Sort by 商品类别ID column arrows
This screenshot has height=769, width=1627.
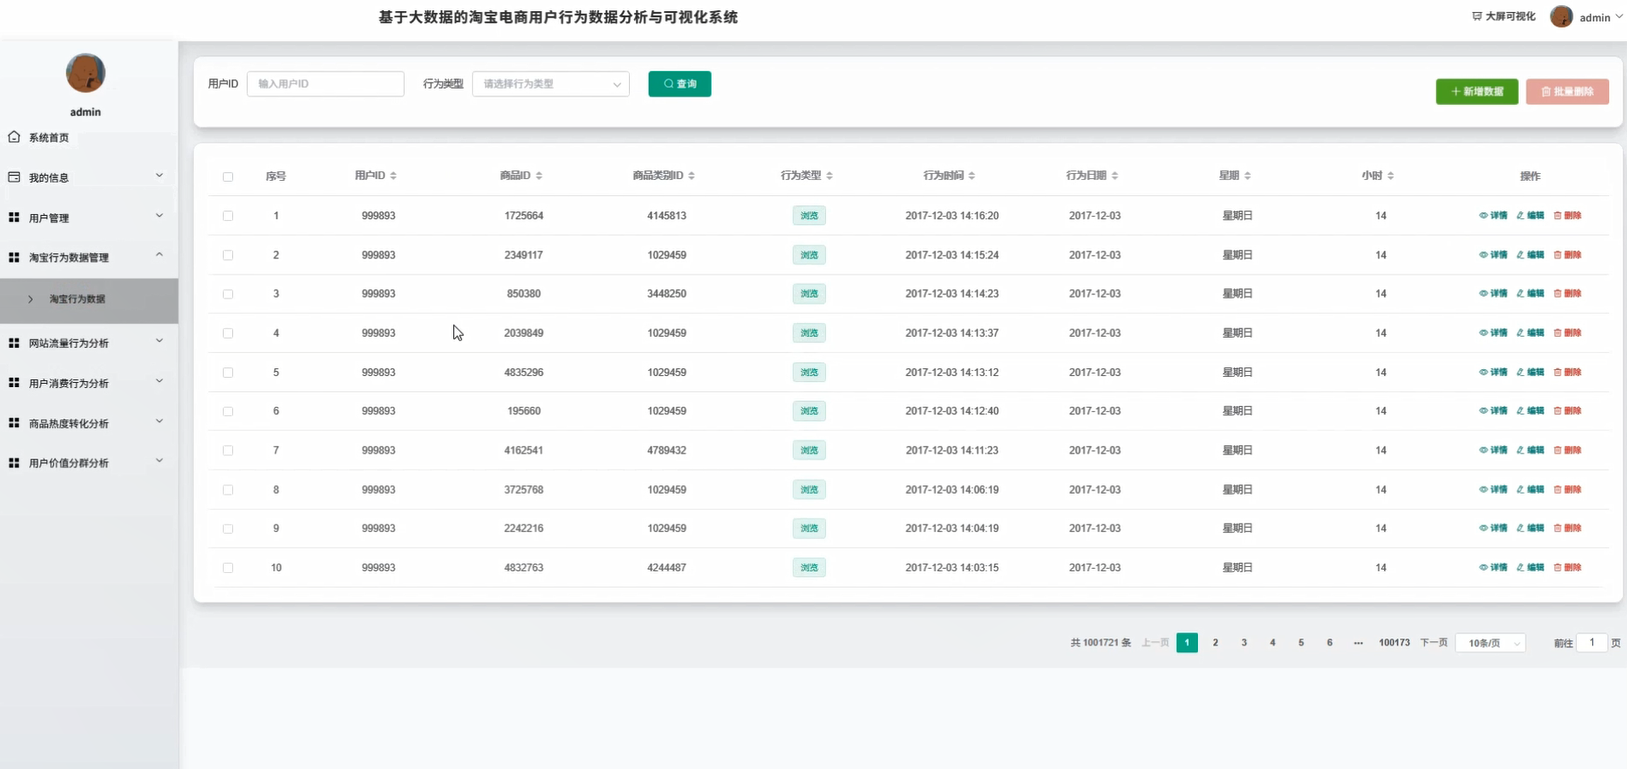(691, 176)
